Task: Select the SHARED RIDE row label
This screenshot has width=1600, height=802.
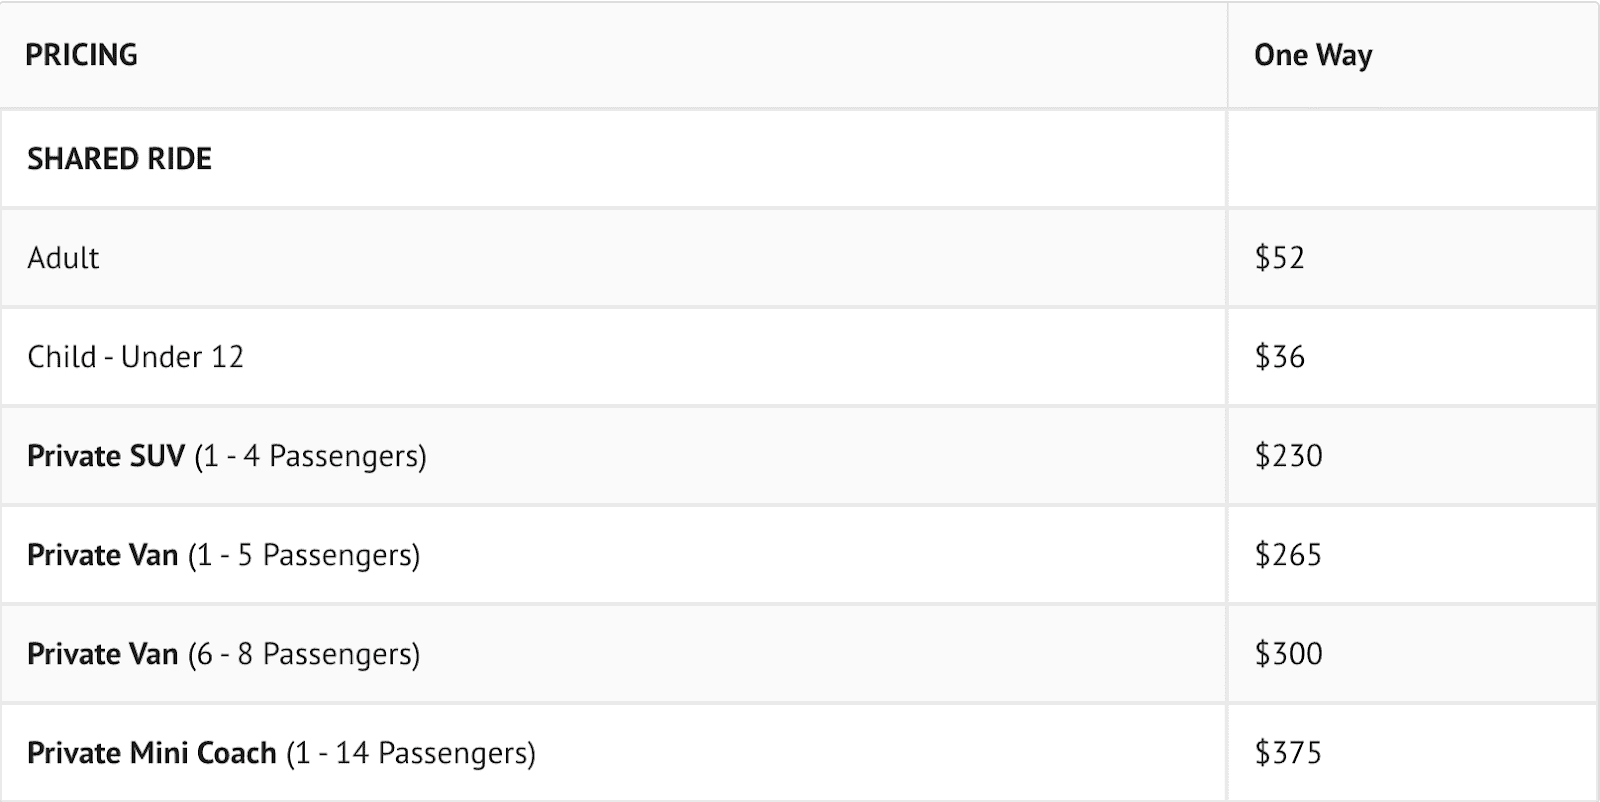Action: (x=119, y=159)
